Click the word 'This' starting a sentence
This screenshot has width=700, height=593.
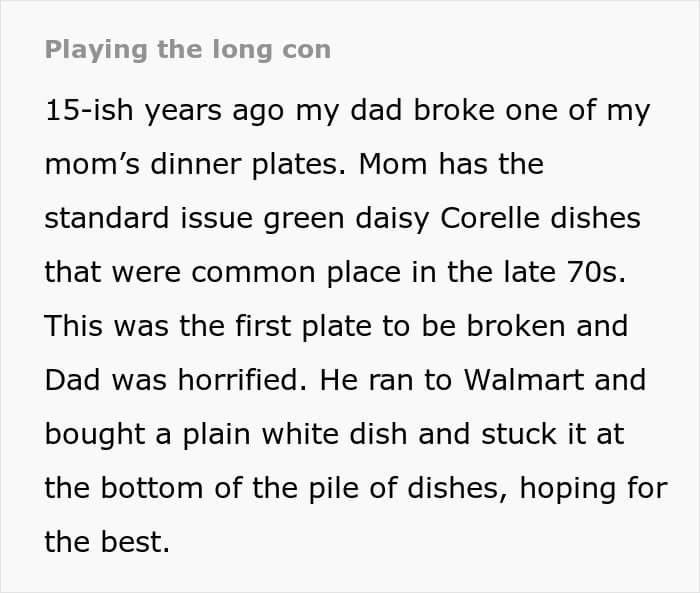coord(74,326)
